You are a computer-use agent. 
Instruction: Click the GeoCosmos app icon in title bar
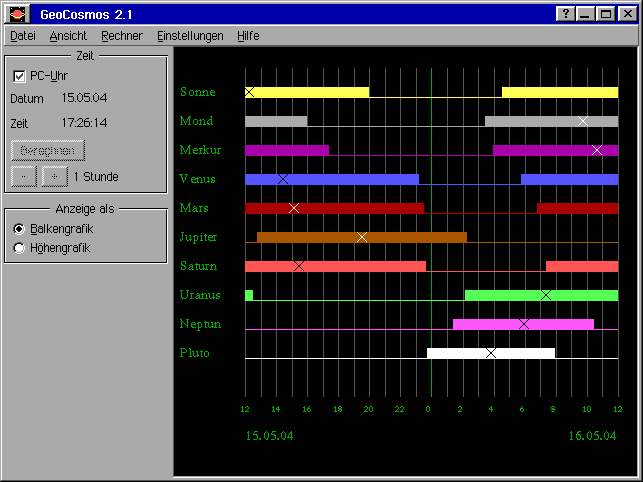pyautogui.click(x=17, y=14)
